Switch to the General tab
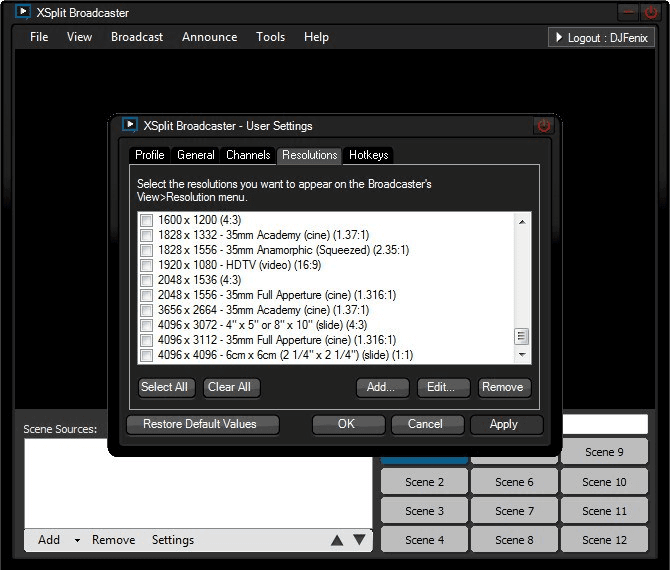Image resolution: width=670 pixels, height=570 pixels. click(x=196, y=155)
